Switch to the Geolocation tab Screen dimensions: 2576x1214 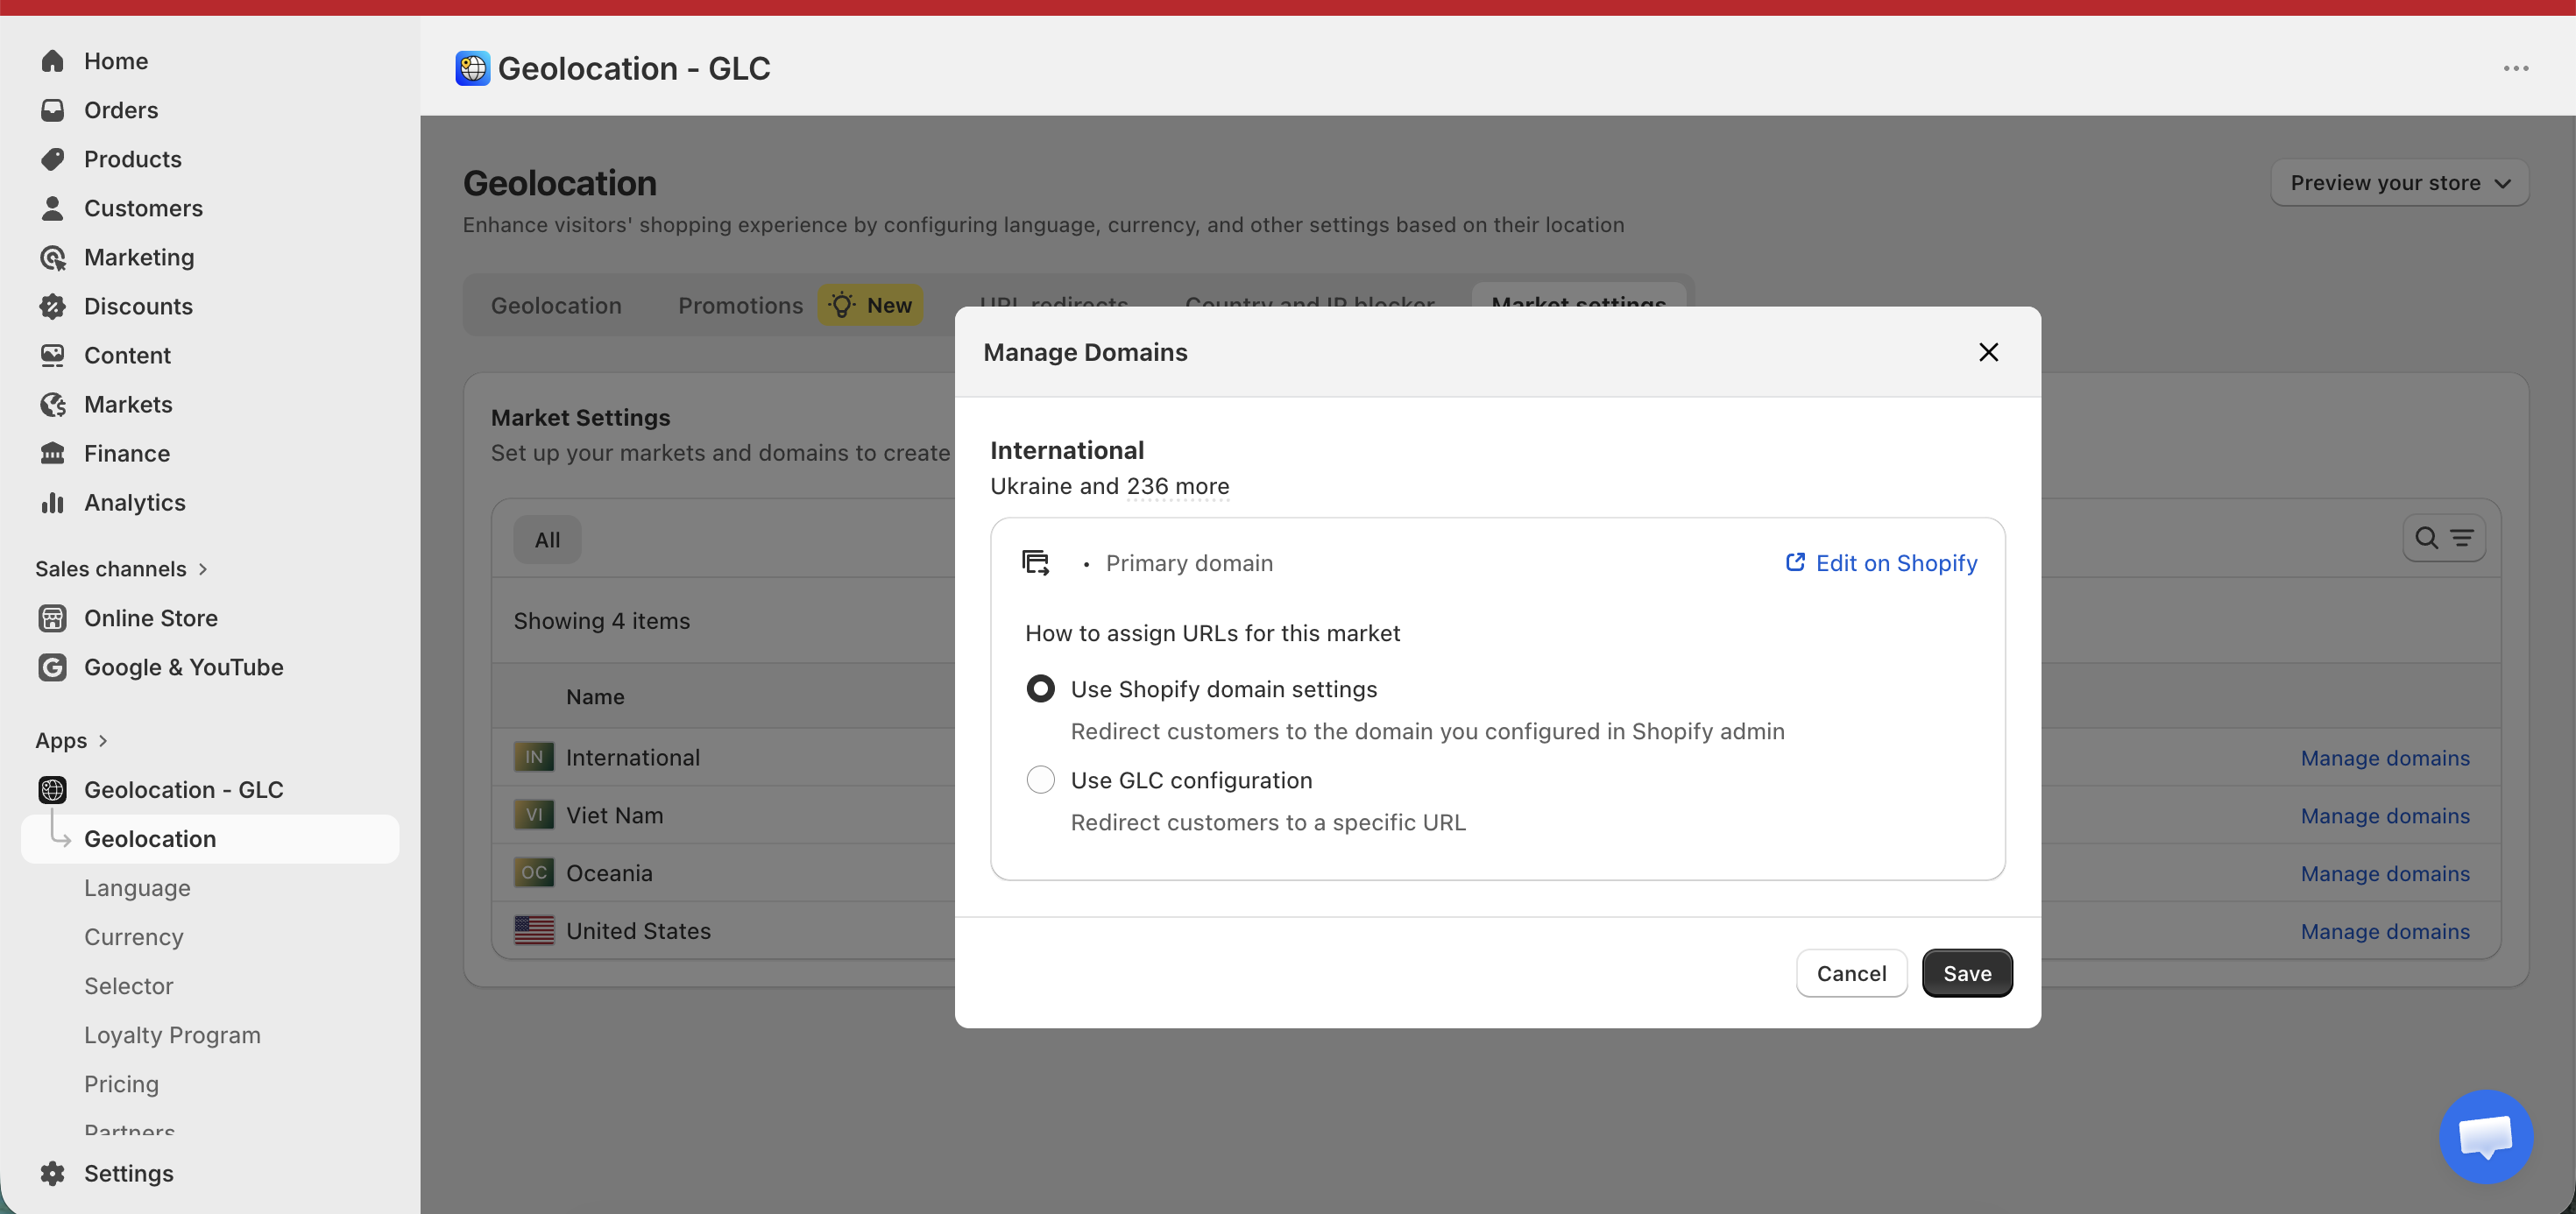pos(556,305)
